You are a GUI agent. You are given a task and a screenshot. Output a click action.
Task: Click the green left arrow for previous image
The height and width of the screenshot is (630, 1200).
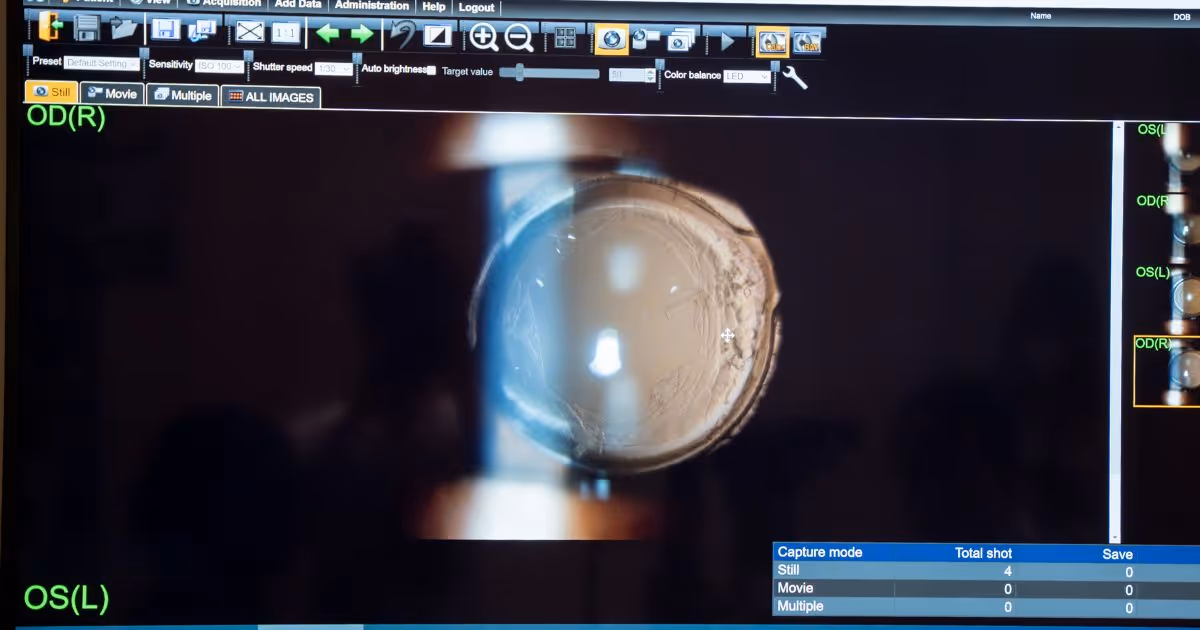(x=327, y=34)
